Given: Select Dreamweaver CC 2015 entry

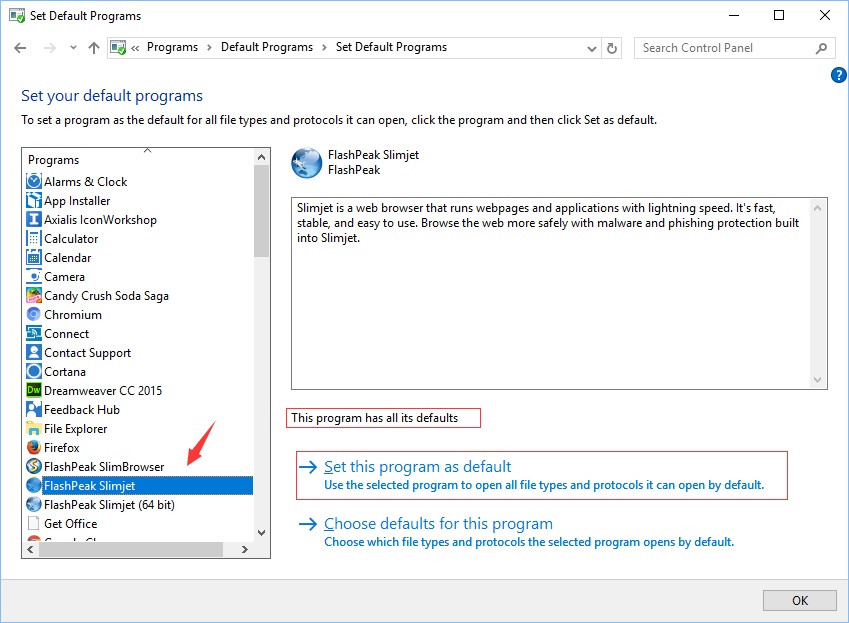Looking at the screenshot, I should [103, 391].
